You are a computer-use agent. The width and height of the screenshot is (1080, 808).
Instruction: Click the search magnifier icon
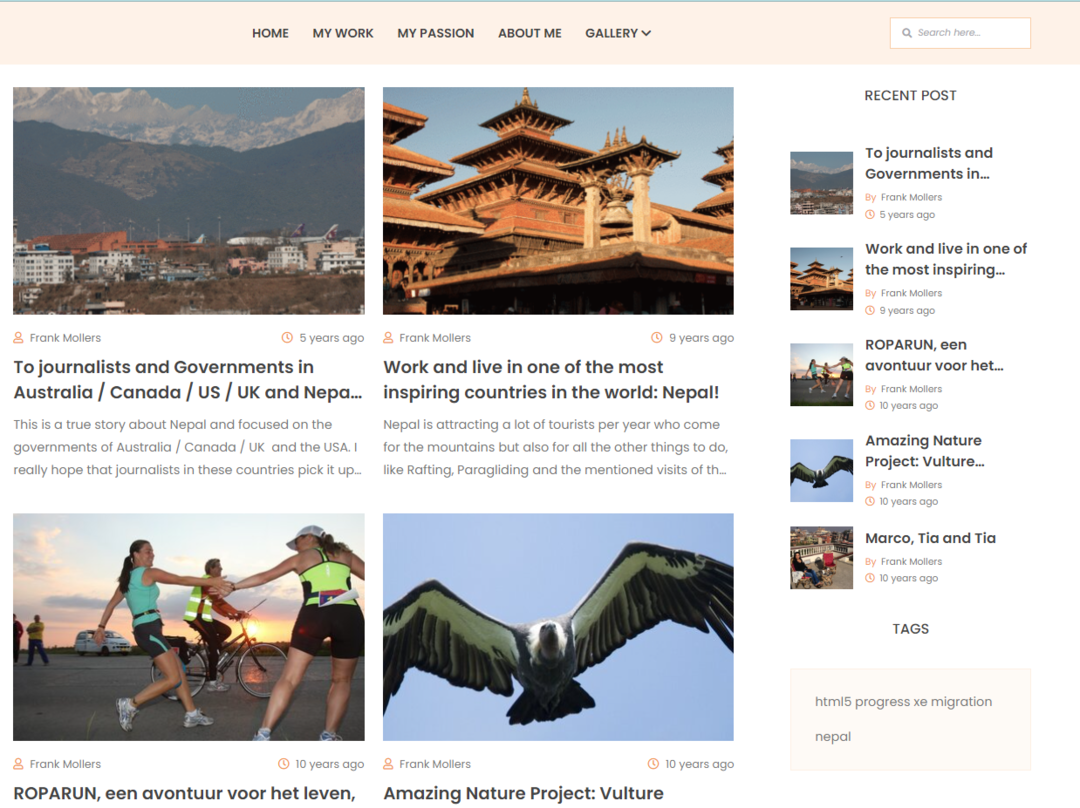point(906,33)
